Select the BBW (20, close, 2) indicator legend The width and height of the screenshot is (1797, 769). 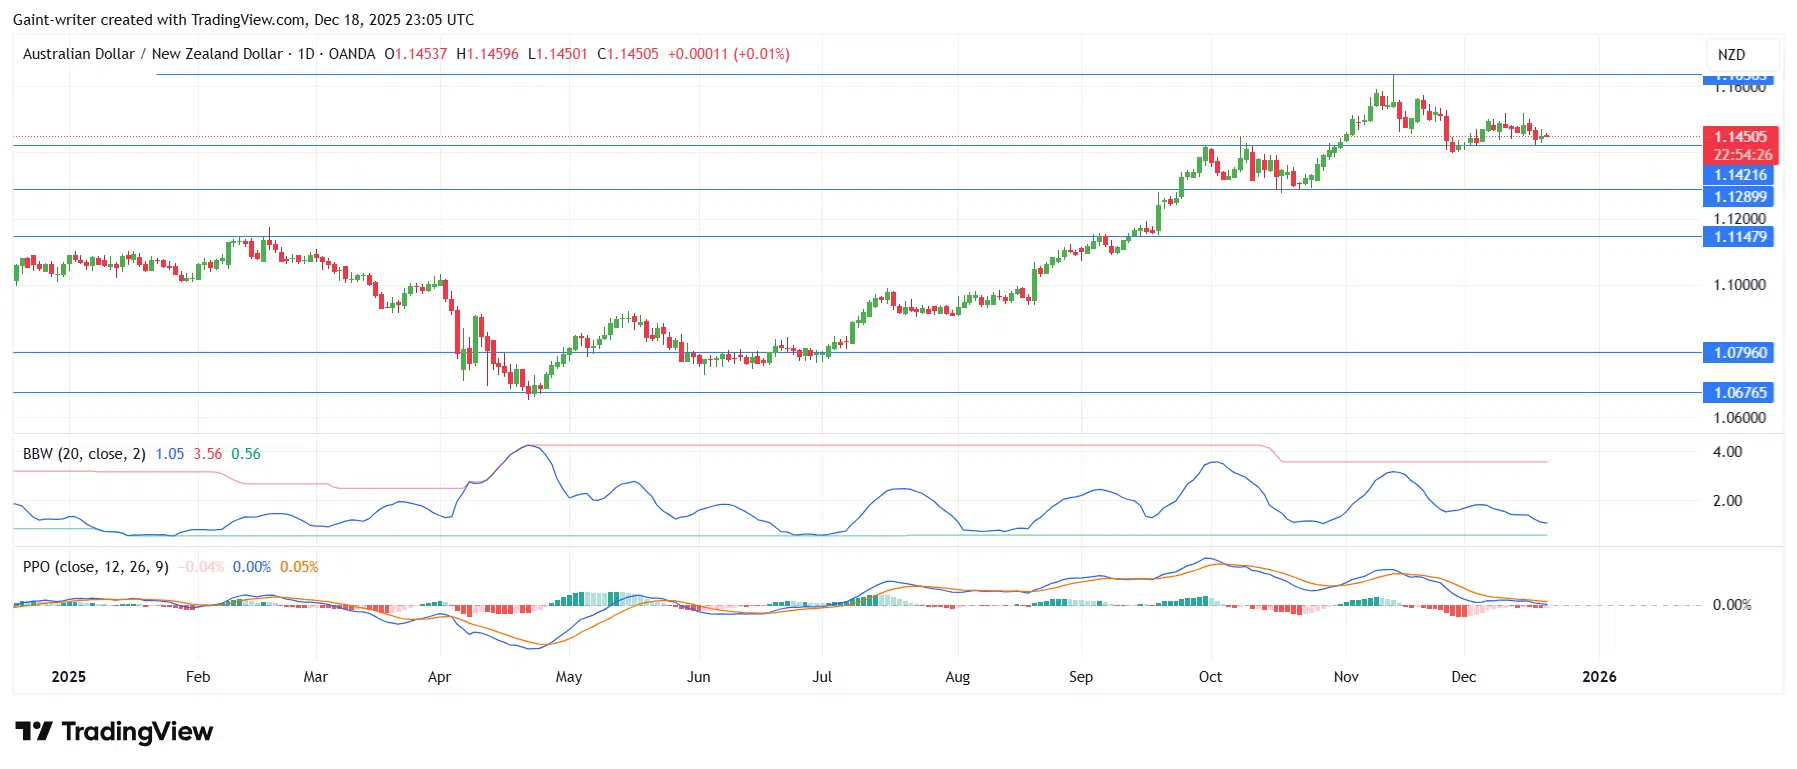click(x=84, y=454)
